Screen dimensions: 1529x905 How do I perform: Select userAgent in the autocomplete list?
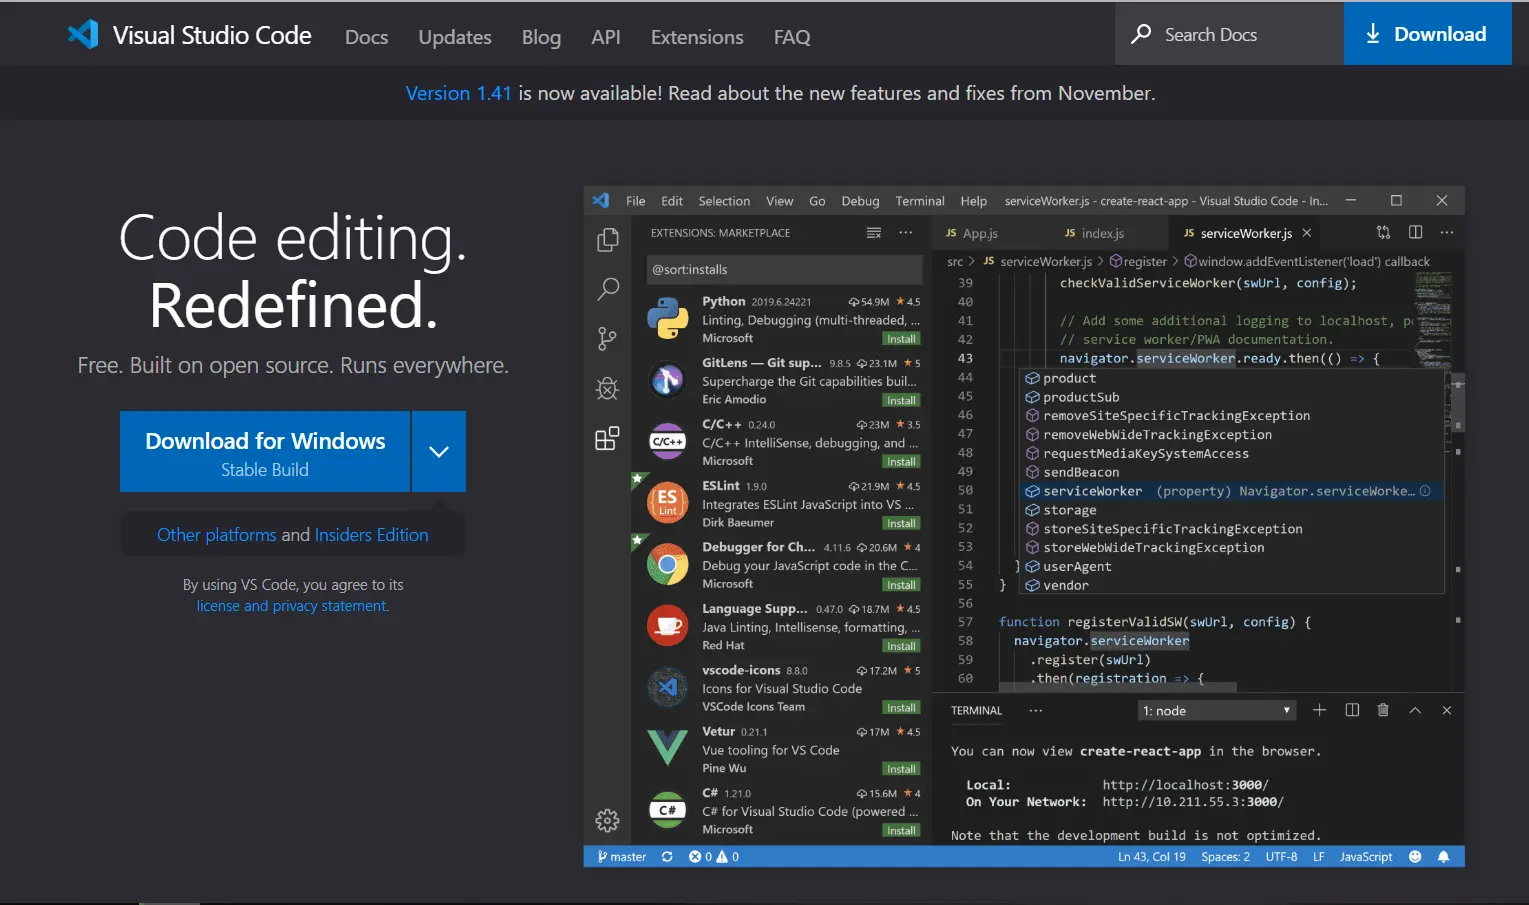[1230, 566]
